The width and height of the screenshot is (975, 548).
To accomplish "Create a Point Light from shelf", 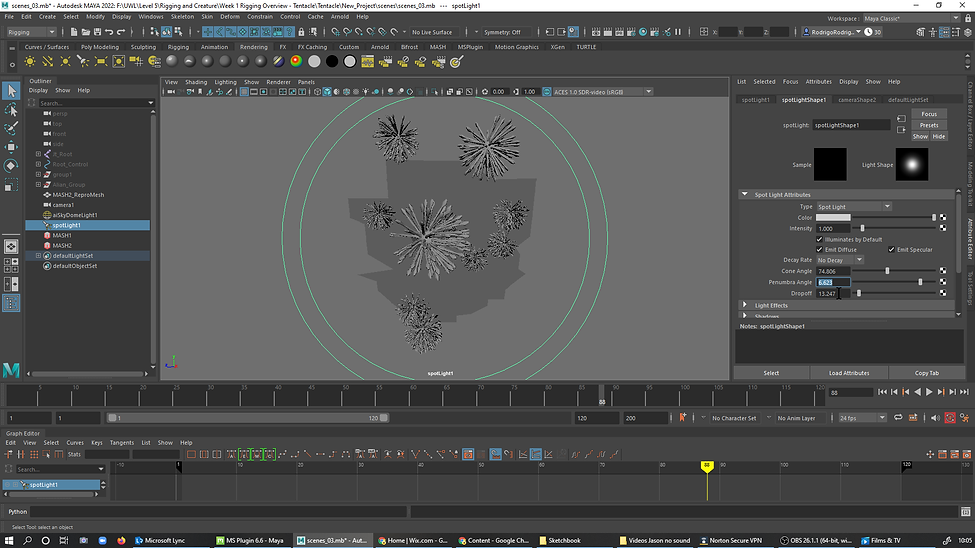I will [x=65, y=62].
